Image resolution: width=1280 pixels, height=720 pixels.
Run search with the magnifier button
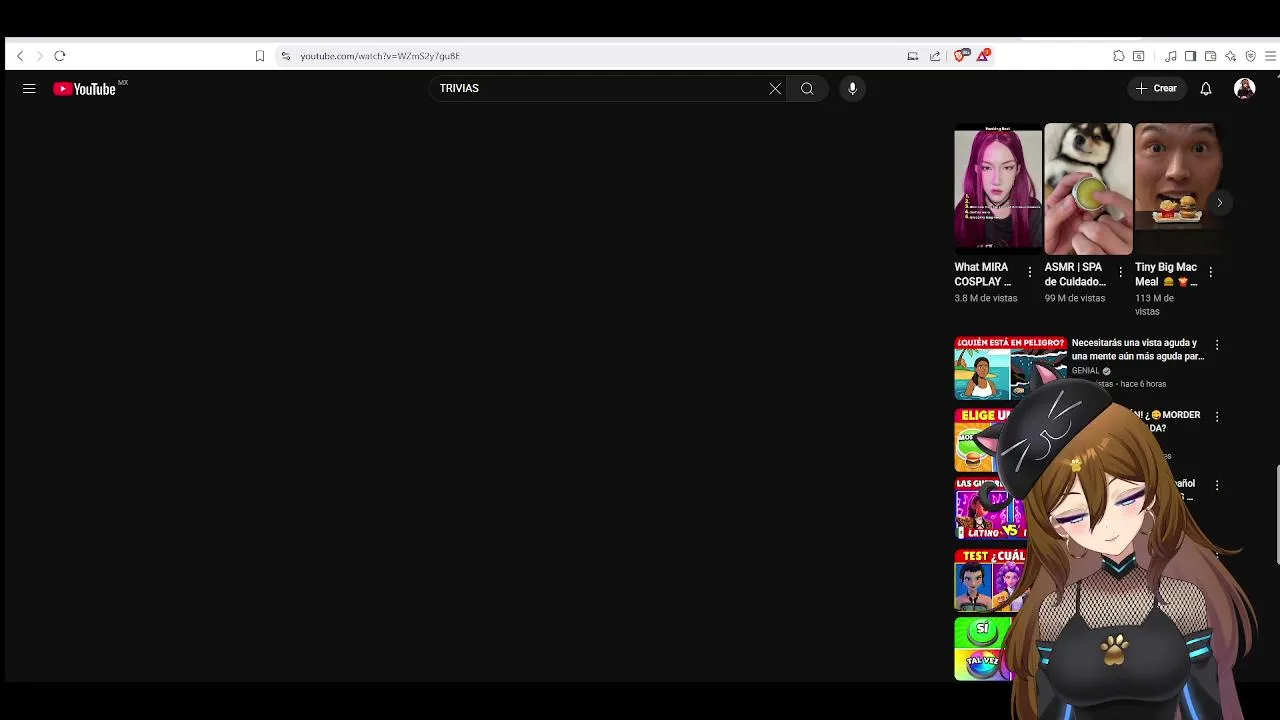(807, 89)
